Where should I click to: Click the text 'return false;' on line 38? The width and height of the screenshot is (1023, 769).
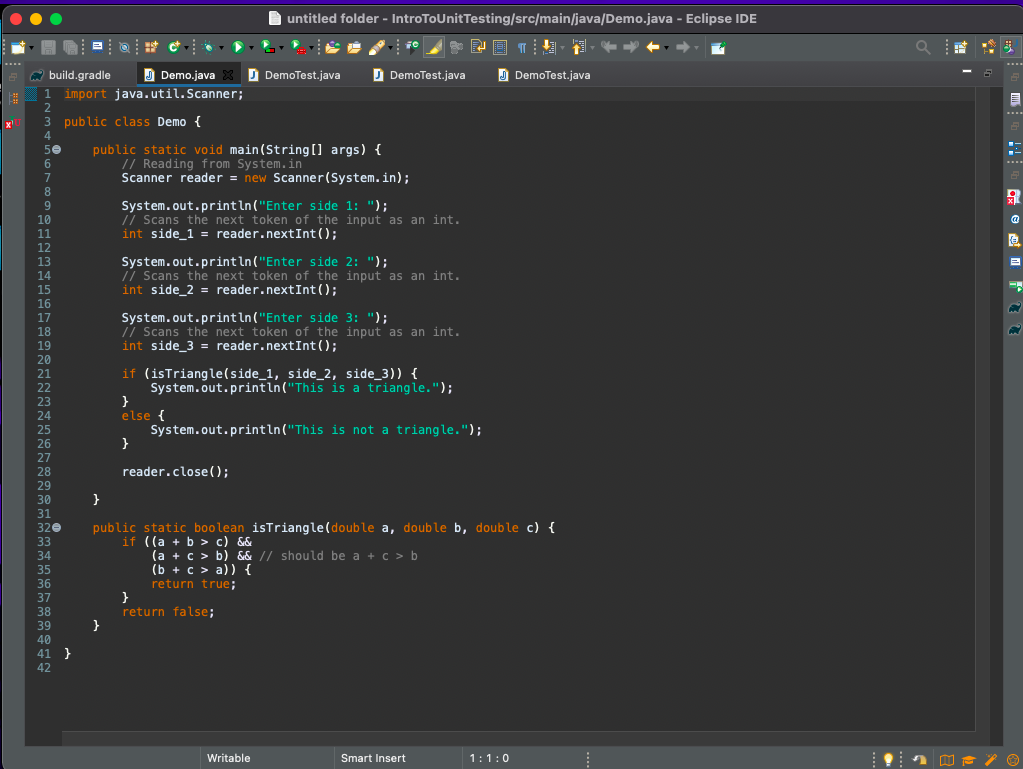tap(168, 612)
